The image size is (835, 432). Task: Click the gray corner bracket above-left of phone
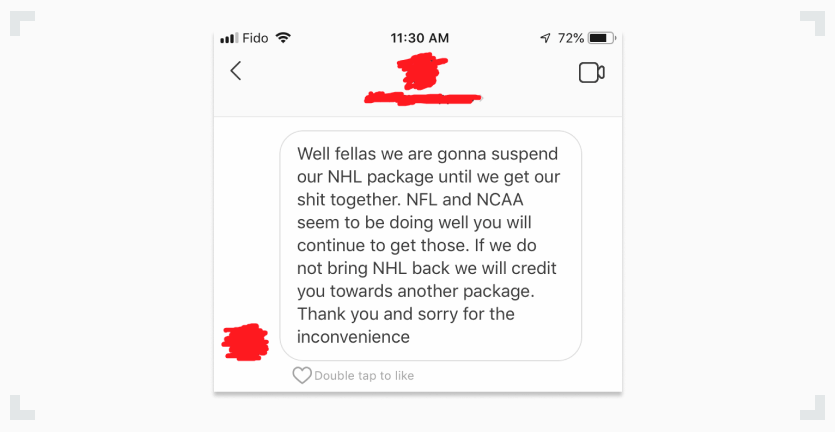point(22,23)
